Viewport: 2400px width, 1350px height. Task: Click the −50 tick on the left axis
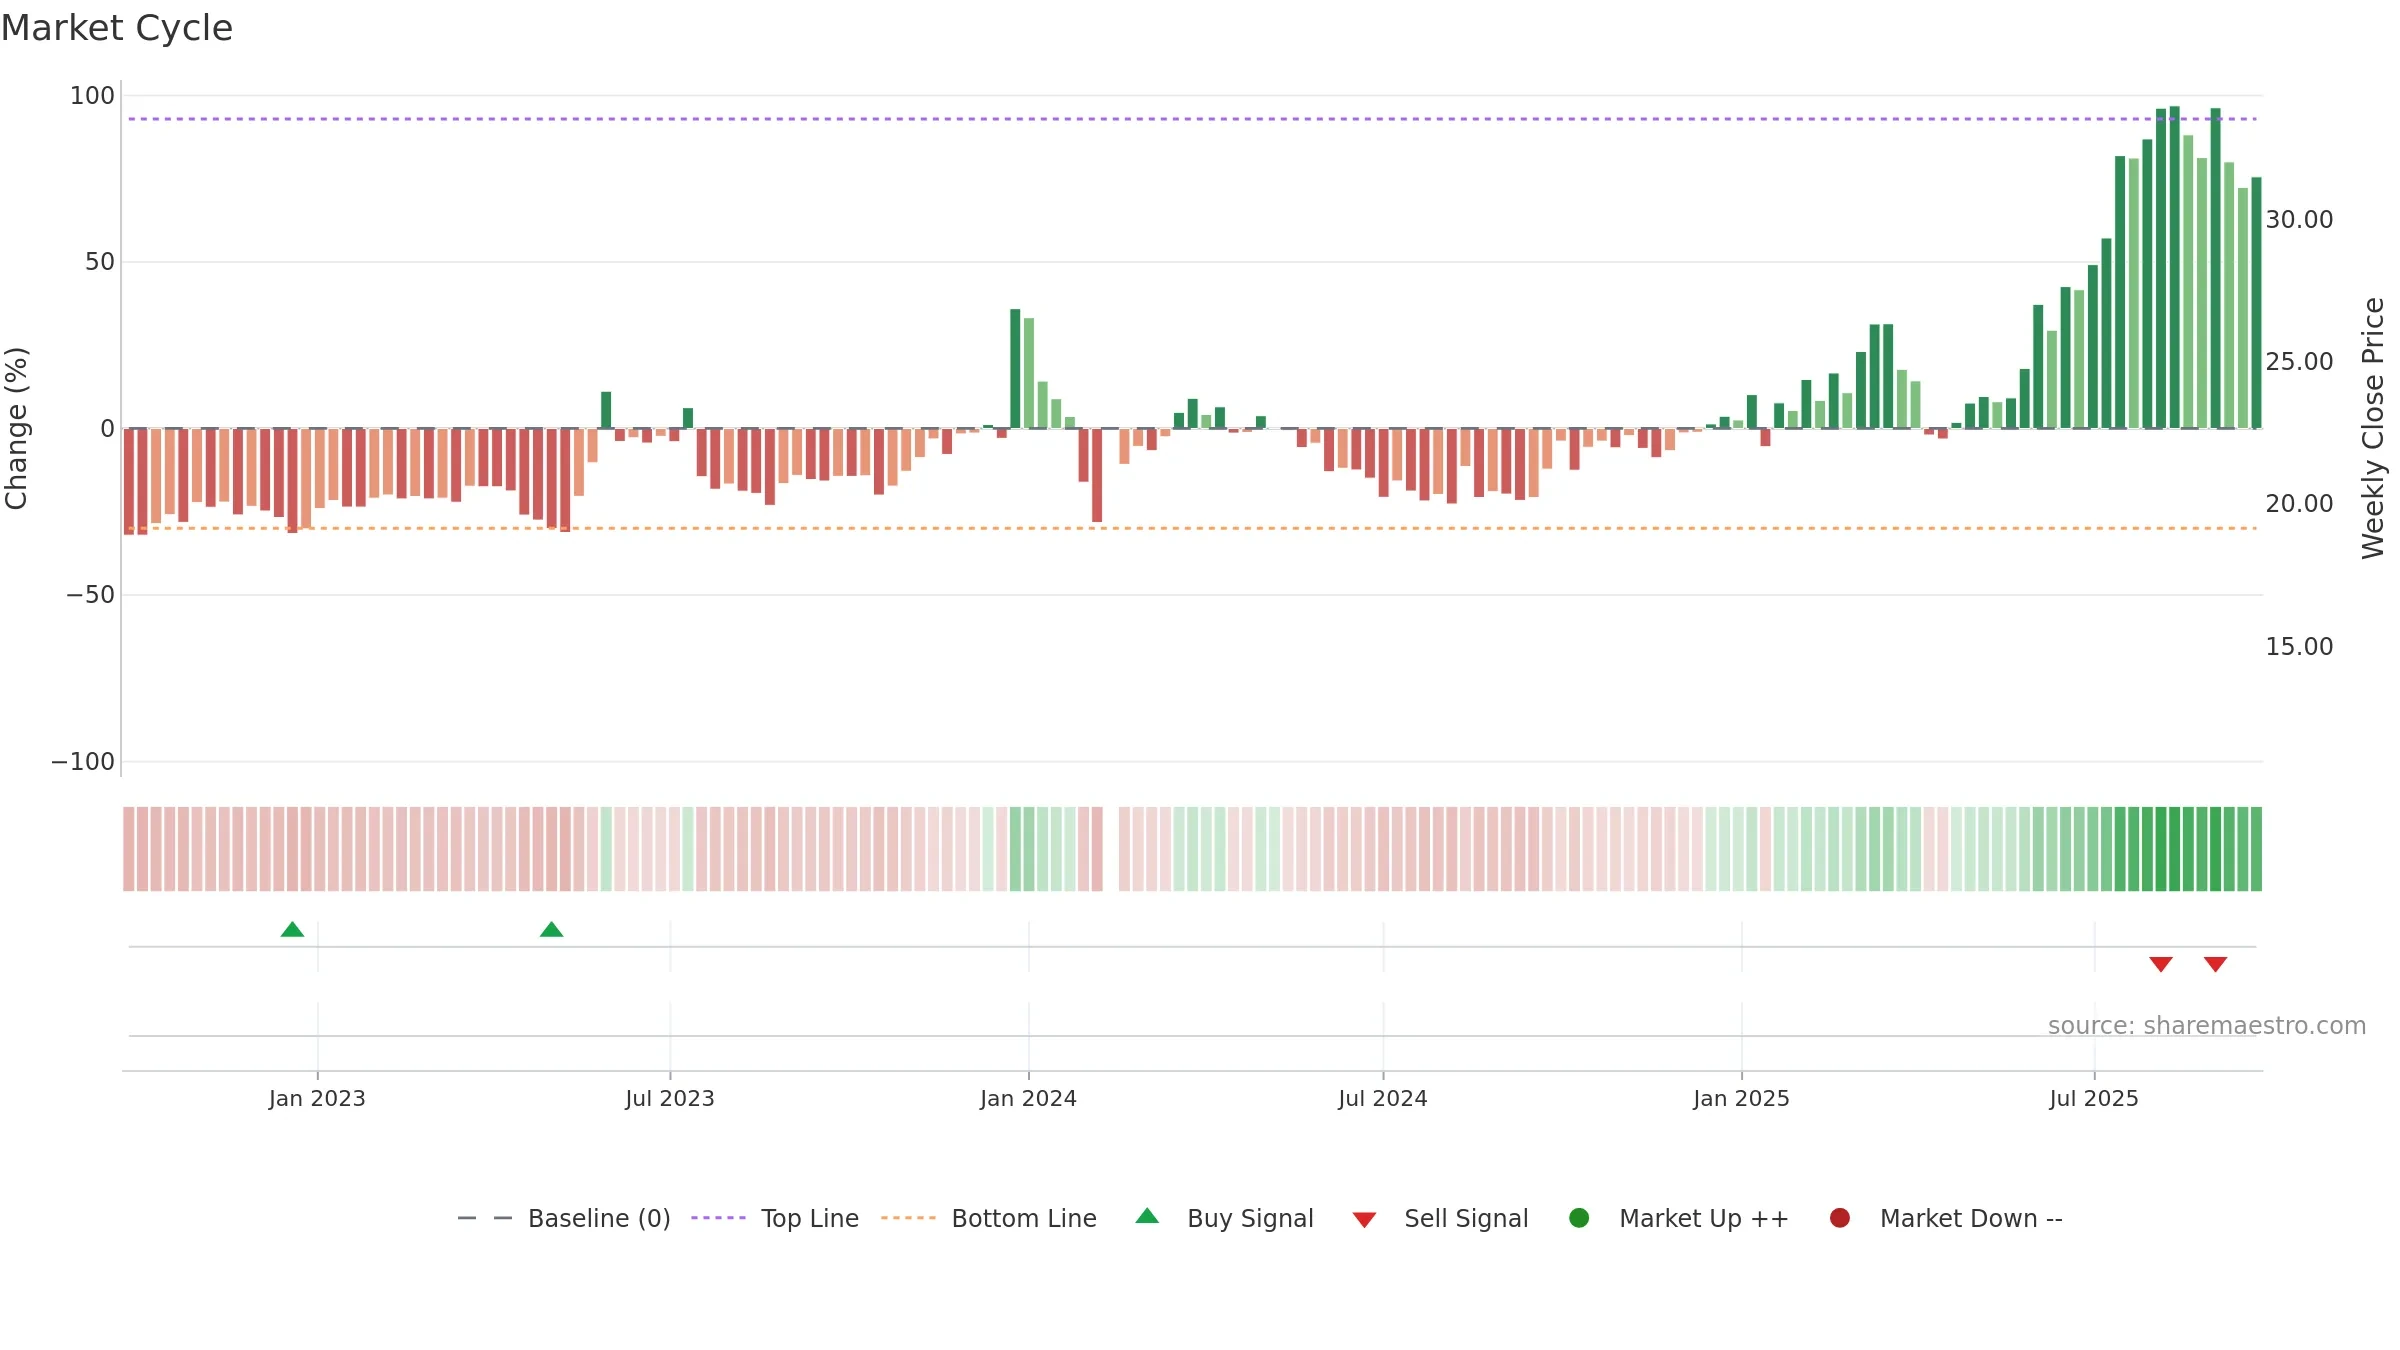pyautogui.click(x=90, y=595)
